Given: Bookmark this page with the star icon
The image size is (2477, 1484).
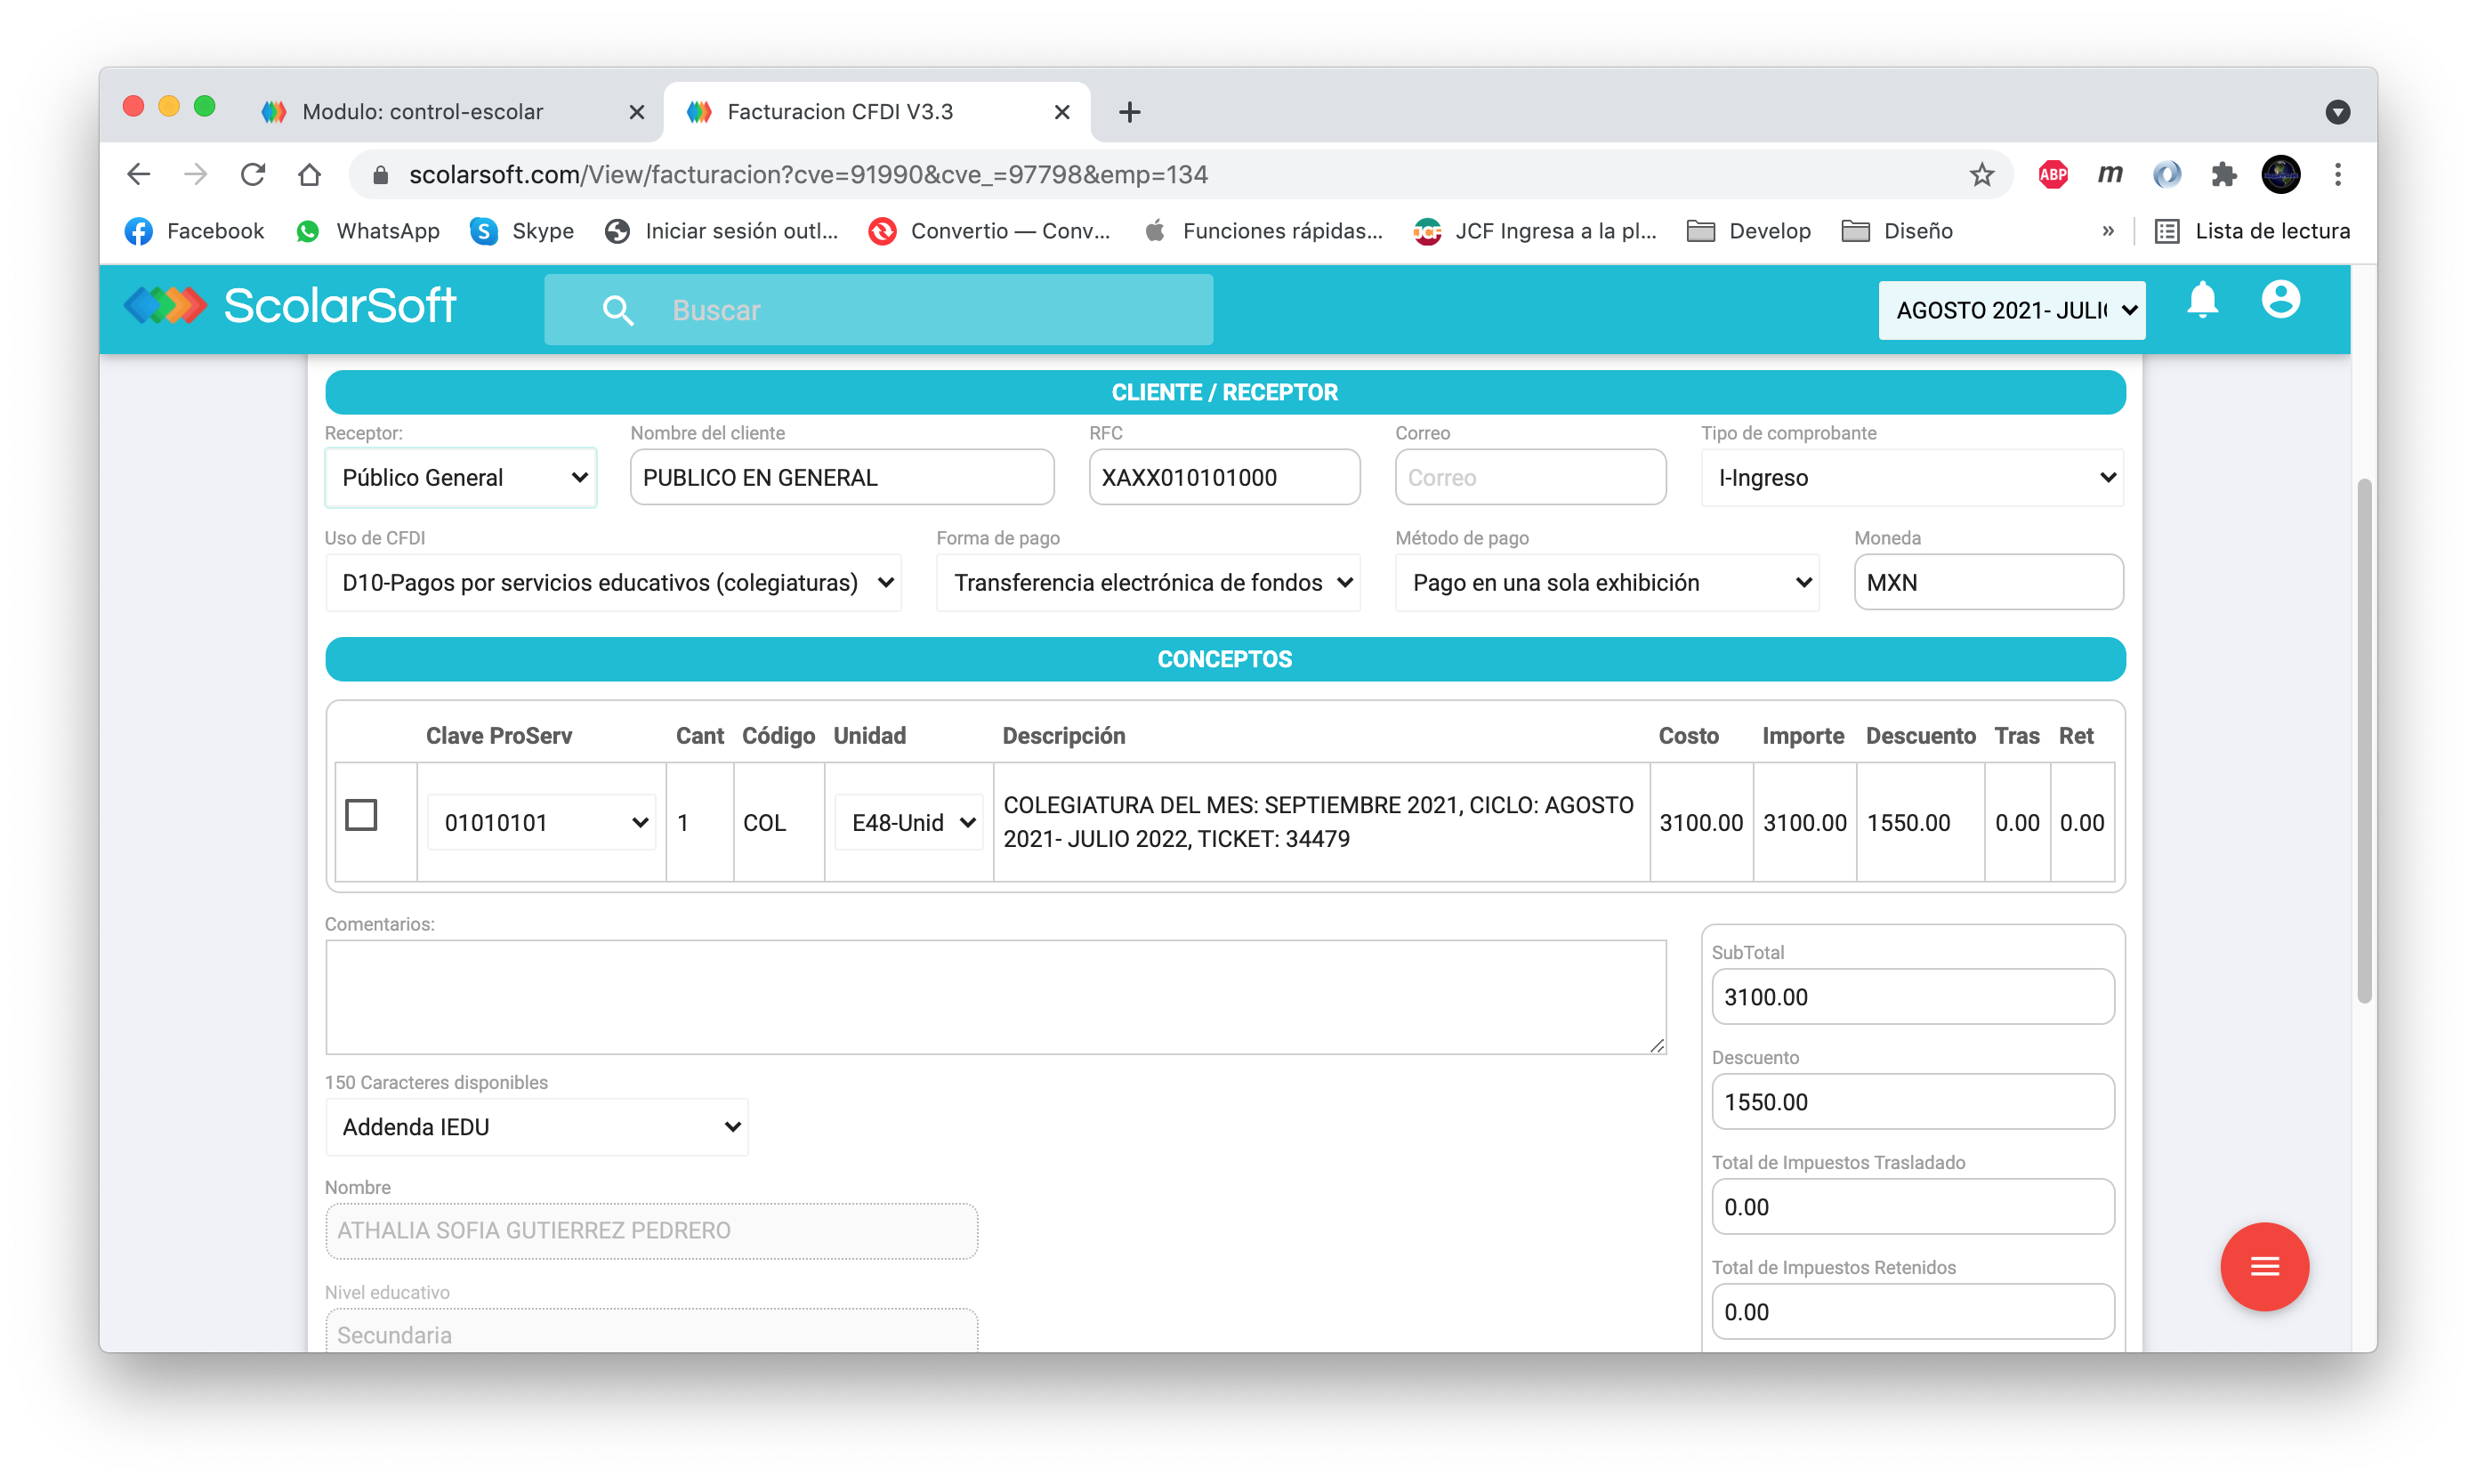Looking at the screenshot, I should (1981, 174).
